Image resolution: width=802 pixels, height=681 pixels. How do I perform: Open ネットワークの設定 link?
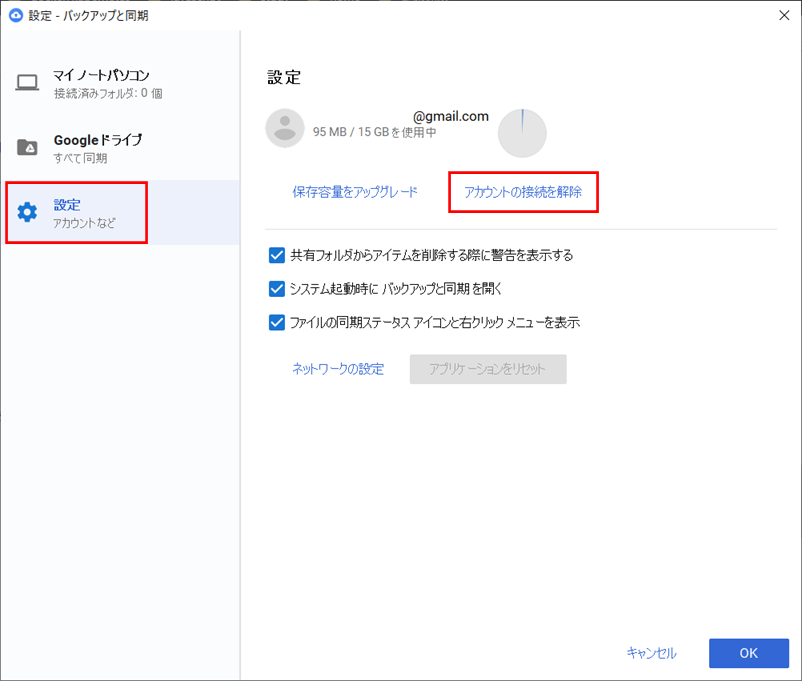(x=338, y=369)
